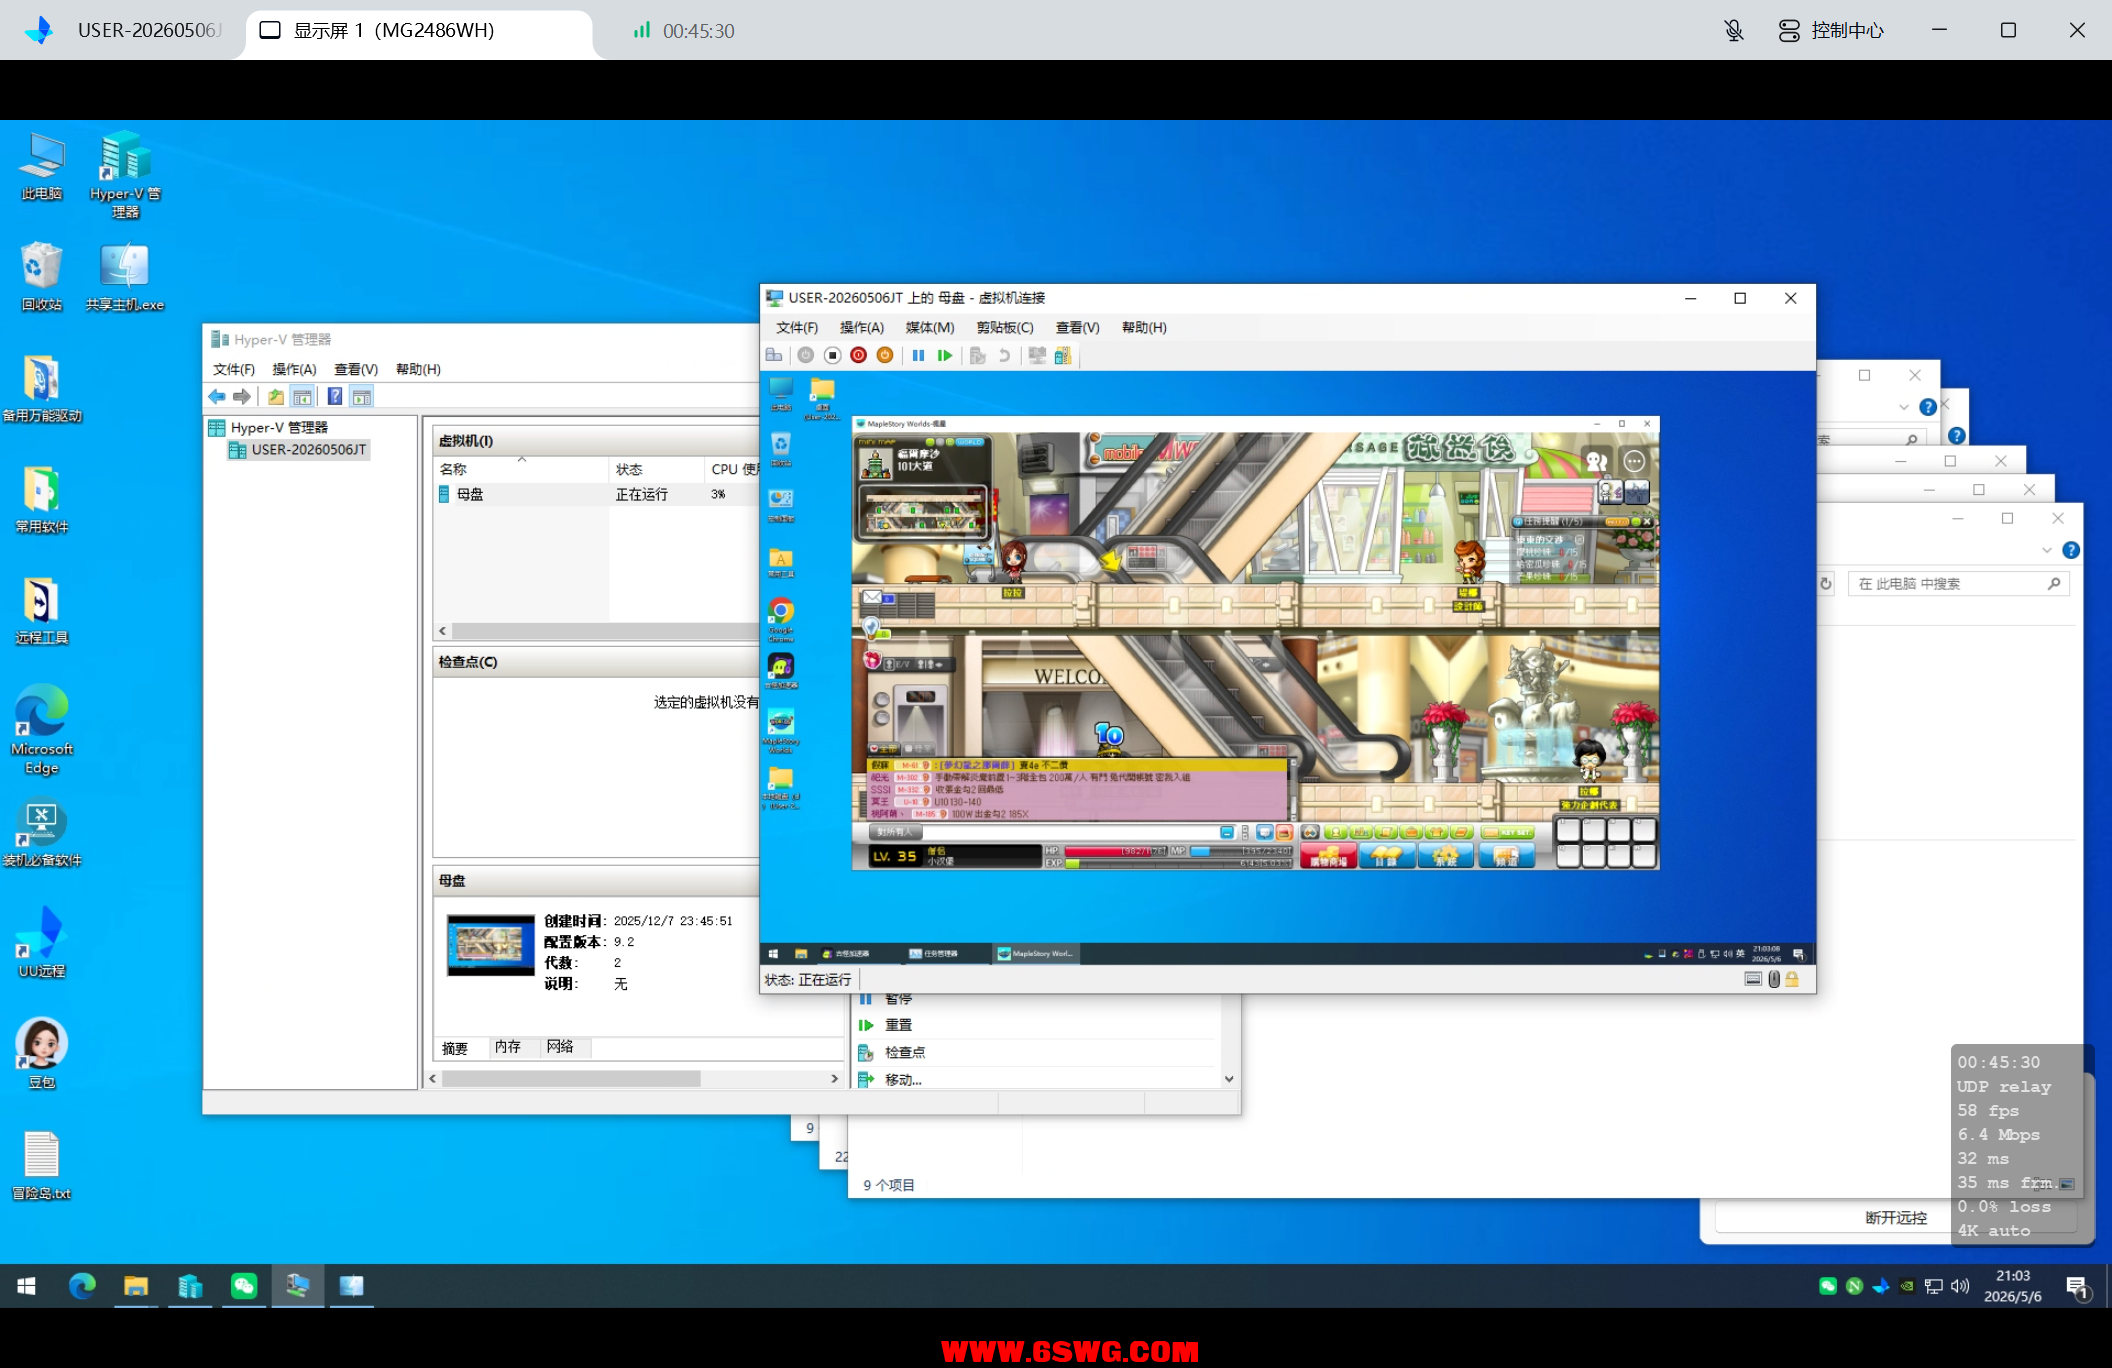Image resolution: width=2112 pixels, height=1368 pixels.
Task: Open 豆包 desktop shortcut
Action: [42, 1054]
